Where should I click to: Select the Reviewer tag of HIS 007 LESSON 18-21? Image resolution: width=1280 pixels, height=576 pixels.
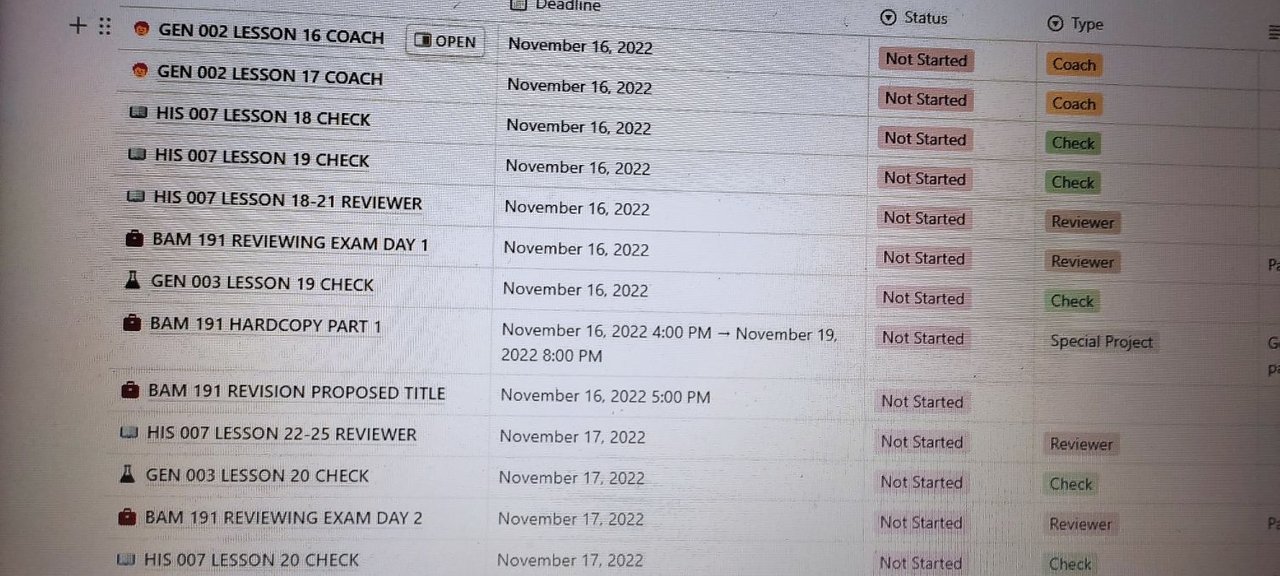point(1083,222)
